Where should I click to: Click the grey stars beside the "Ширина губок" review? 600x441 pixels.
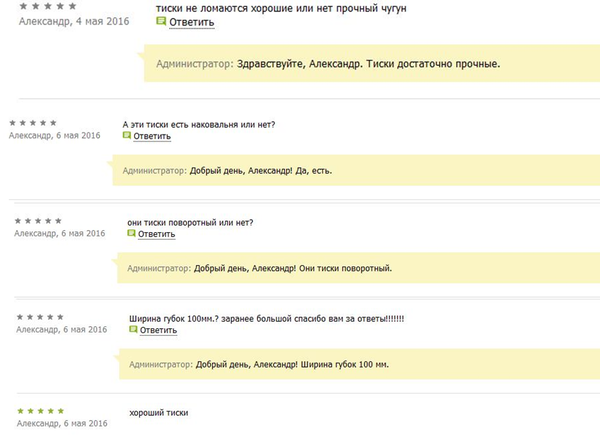coord(42,316)
